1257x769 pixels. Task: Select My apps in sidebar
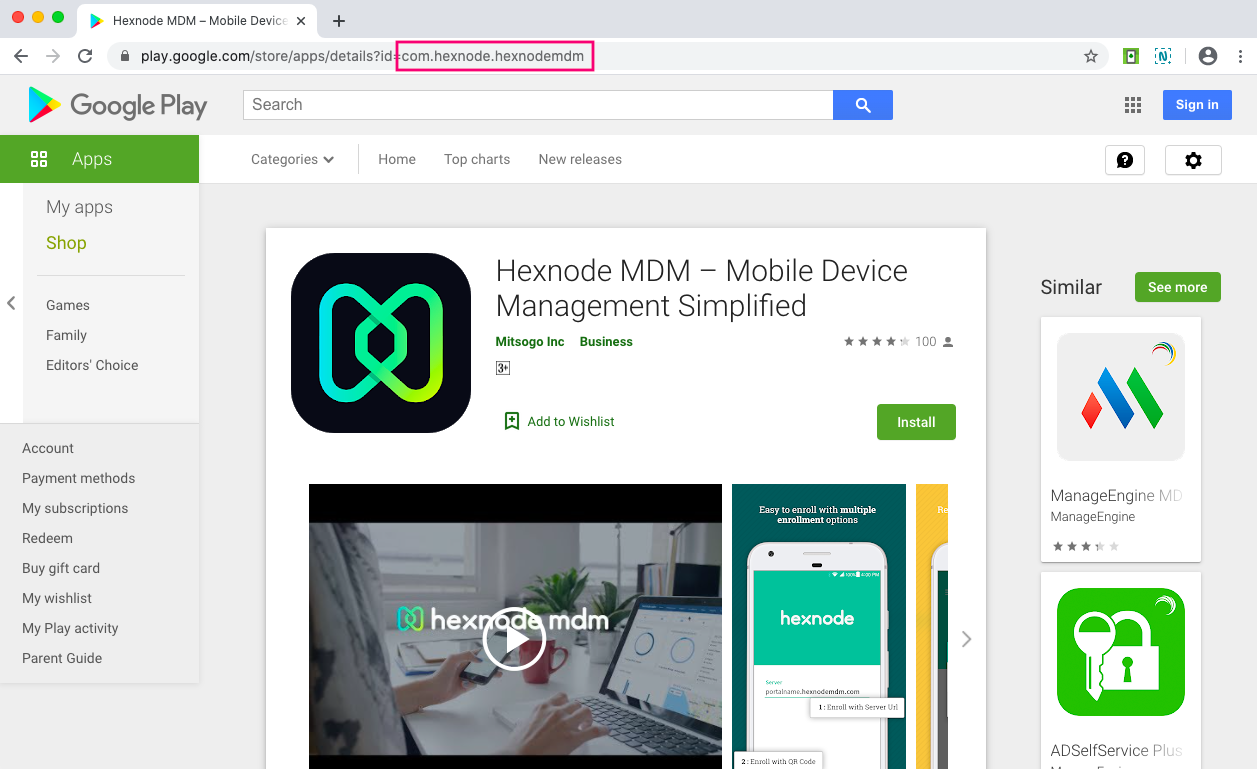point(79,207)
